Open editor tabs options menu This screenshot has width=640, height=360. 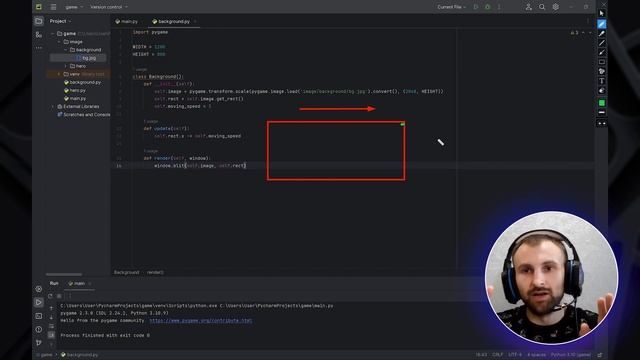click(x=588, y=21)
